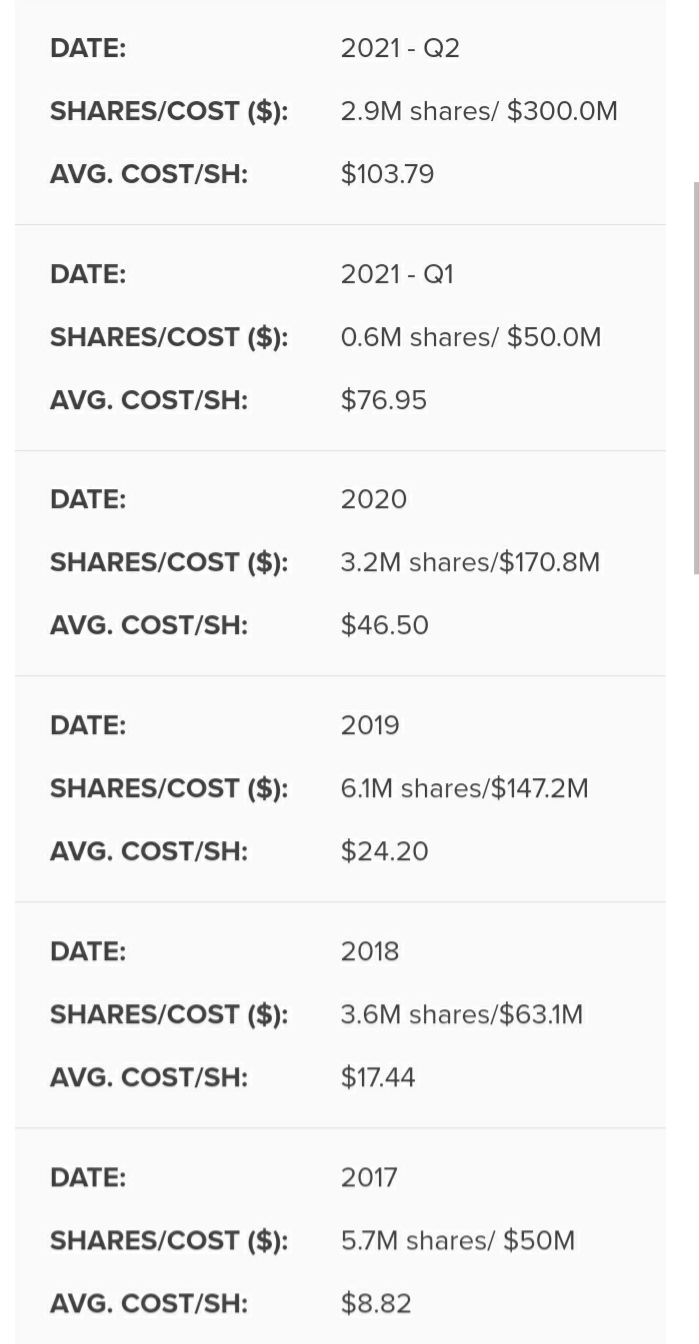Select the 2021 - Q2 date value
Image resolution: width=699 pixels, height=1344 pixels.
pyautogui.click(x=400, y=48)
